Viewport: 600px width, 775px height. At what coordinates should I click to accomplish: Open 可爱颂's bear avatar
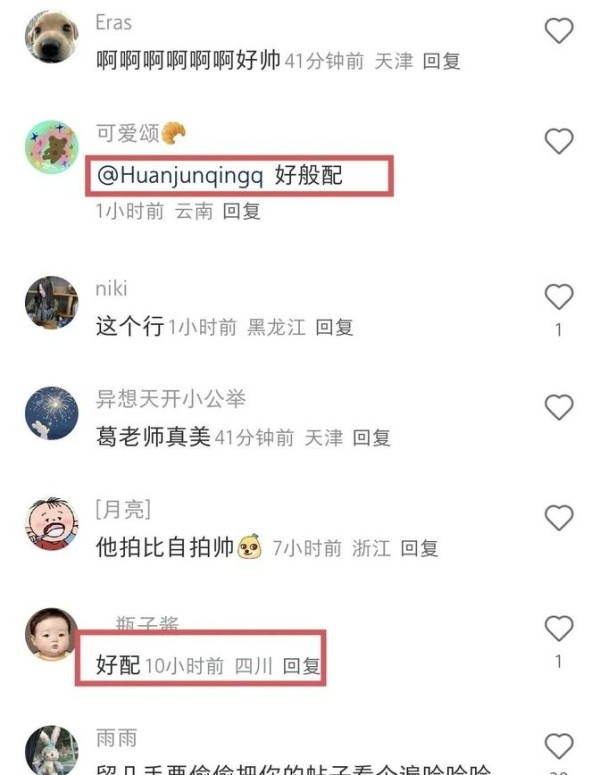pos(52,147)
